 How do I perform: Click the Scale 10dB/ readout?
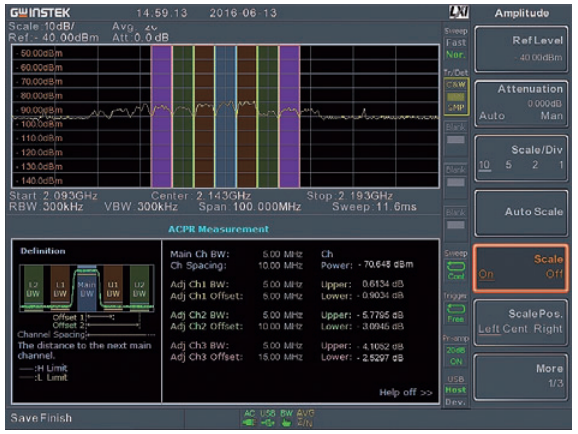[x=41, y=27]
